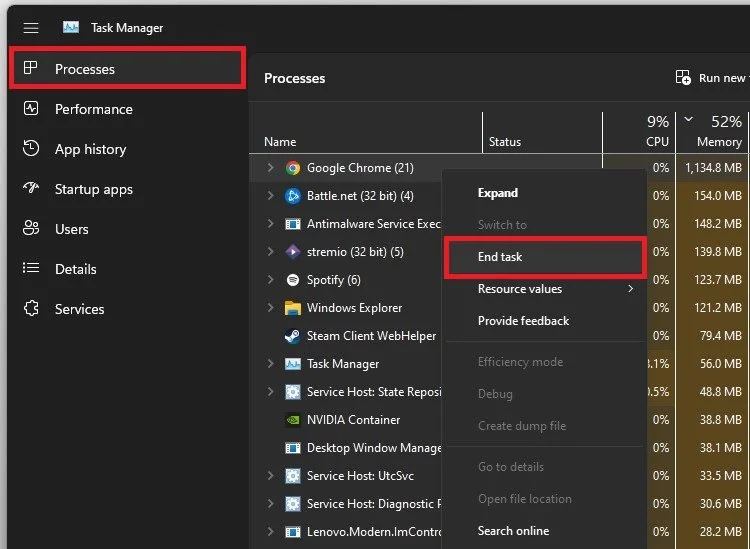Open App history from the sidebar

point(90,149)
